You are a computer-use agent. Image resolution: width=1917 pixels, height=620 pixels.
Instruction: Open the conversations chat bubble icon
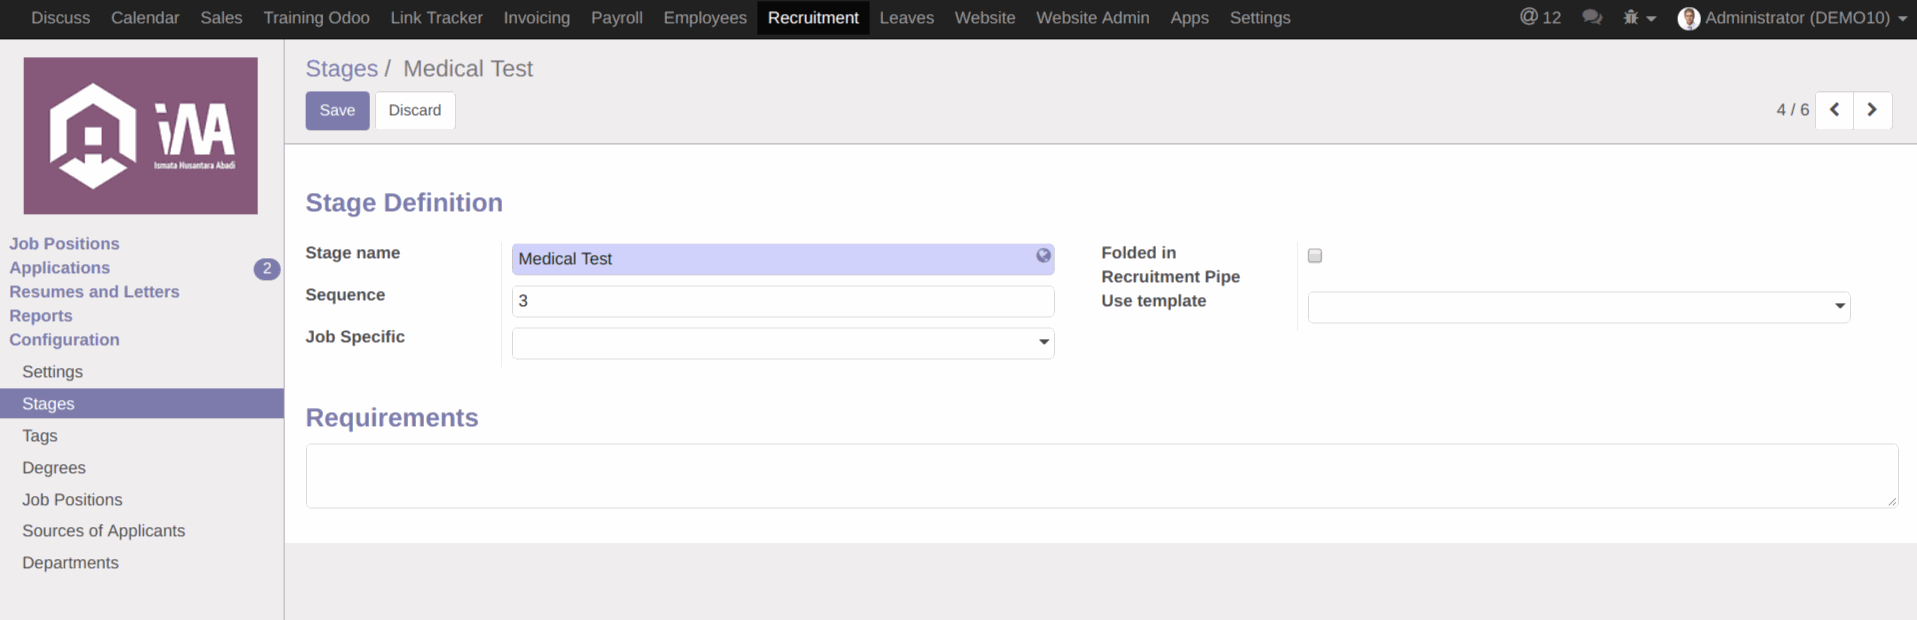(1592, 18)
